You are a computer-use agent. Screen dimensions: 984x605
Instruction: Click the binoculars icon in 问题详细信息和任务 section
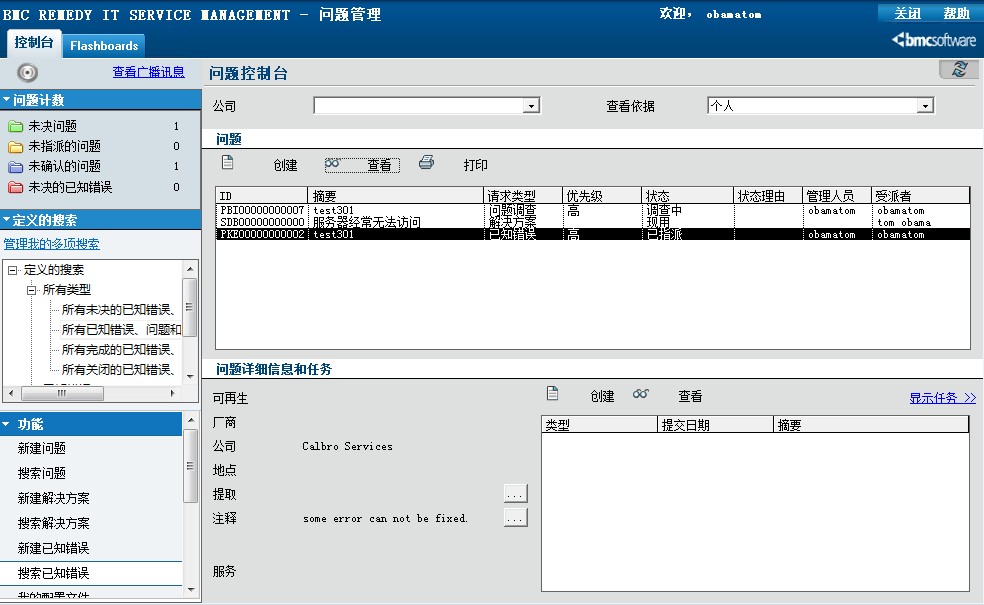pos(641,396)
